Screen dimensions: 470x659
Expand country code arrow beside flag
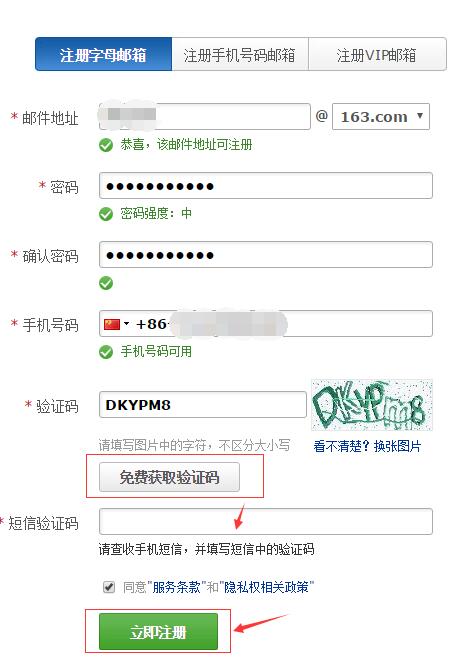[127, 324]
